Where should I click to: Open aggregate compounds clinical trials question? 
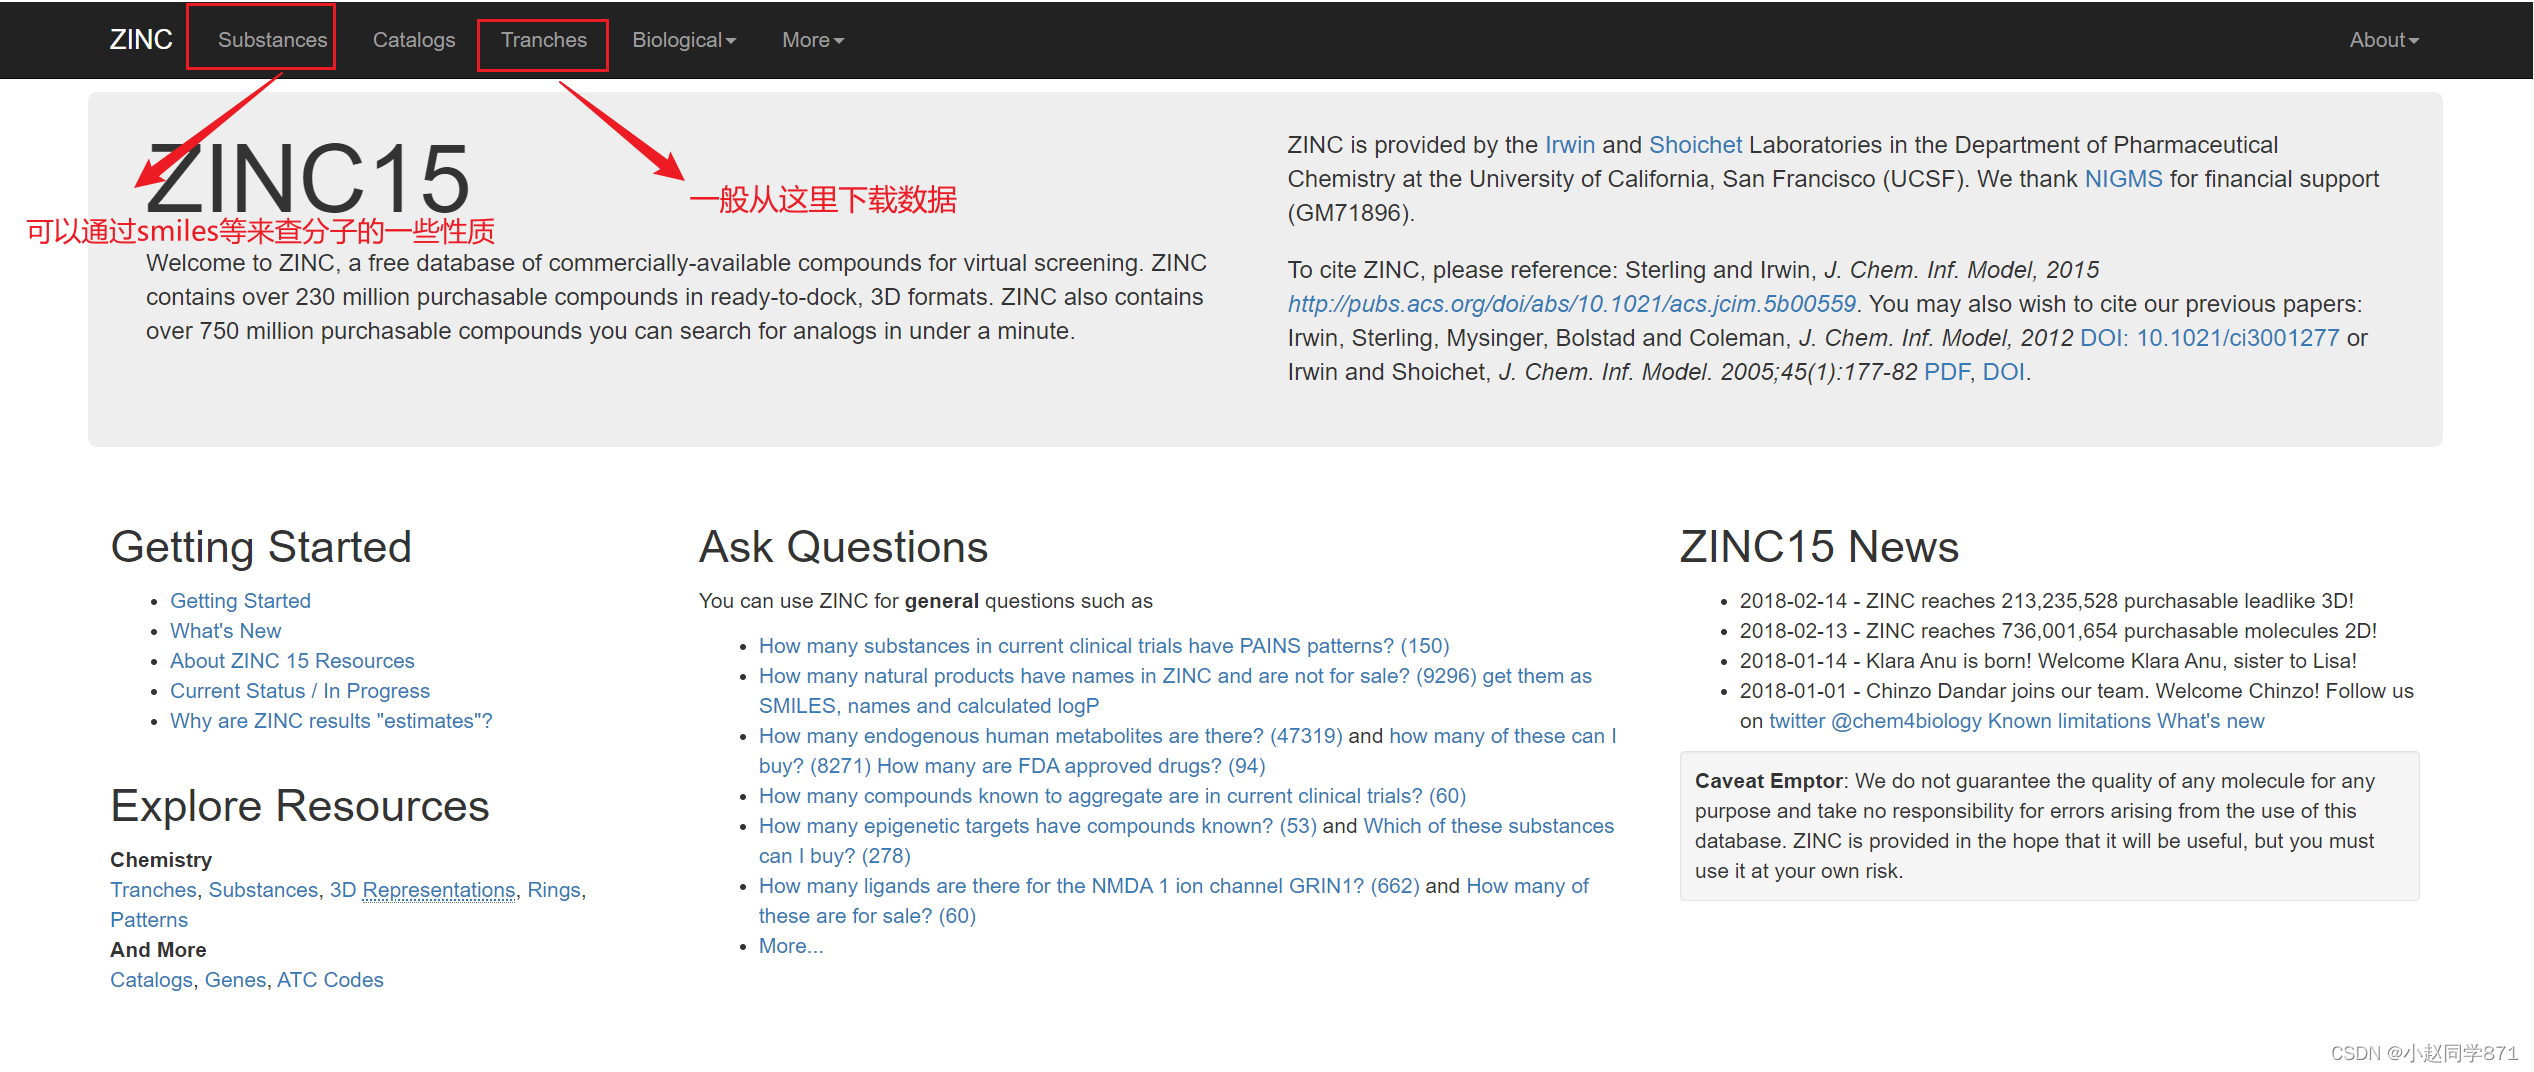(x=1112, y=796)
